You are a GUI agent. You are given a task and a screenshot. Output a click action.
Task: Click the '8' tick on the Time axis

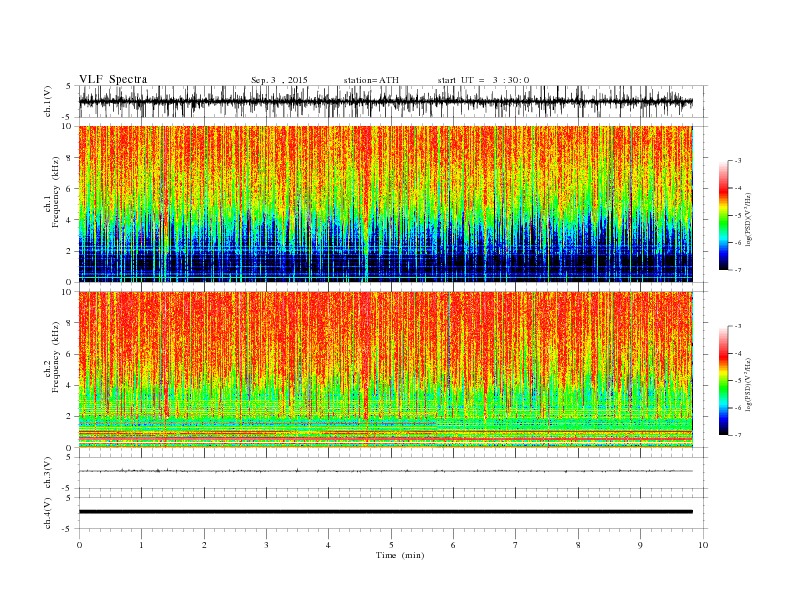pos(578,545)
